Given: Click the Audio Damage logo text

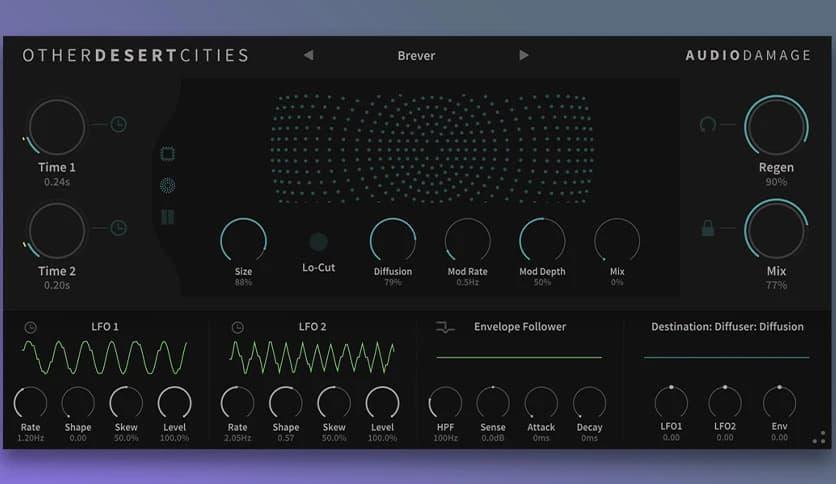Looking at the screenshot, I should [x=748, y=55].
